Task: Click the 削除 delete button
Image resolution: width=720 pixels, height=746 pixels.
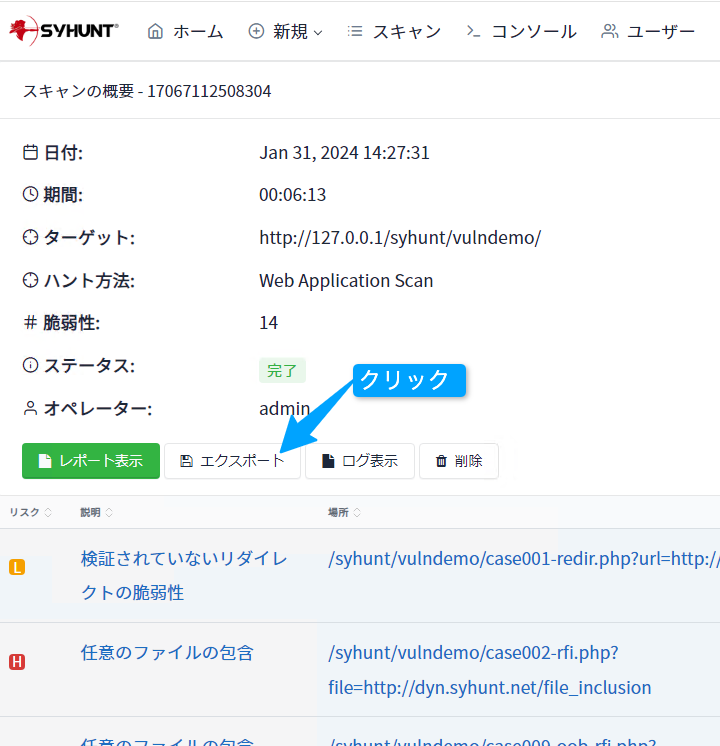Action: click(x=459, y=461)
